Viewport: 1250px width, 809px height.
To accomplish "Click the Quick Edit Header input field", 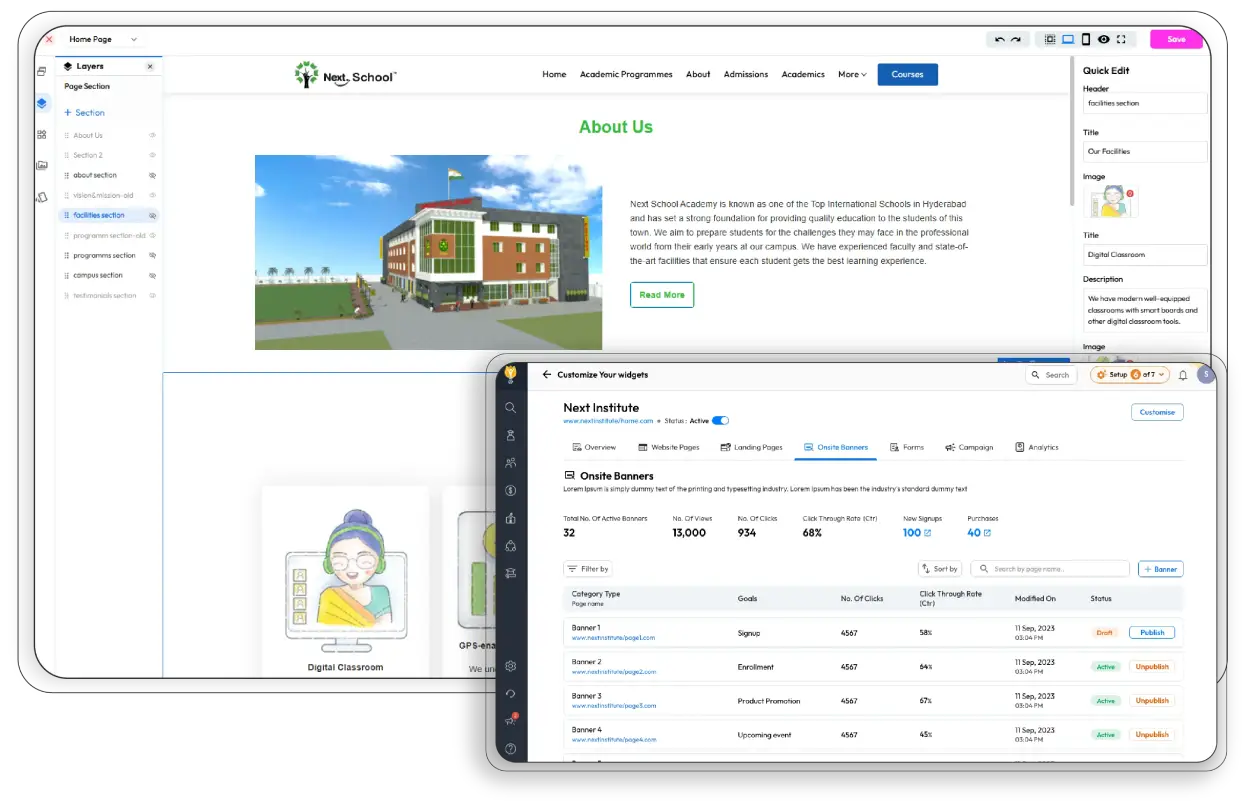I will pyautogui.click(x=1145, y=103).
